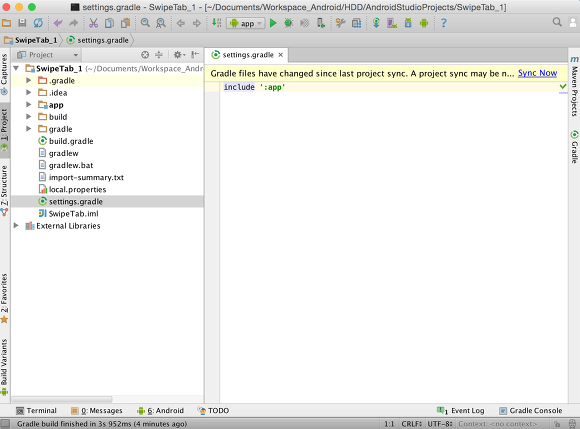Click the Synchronize refresh icon

[38, 23]
